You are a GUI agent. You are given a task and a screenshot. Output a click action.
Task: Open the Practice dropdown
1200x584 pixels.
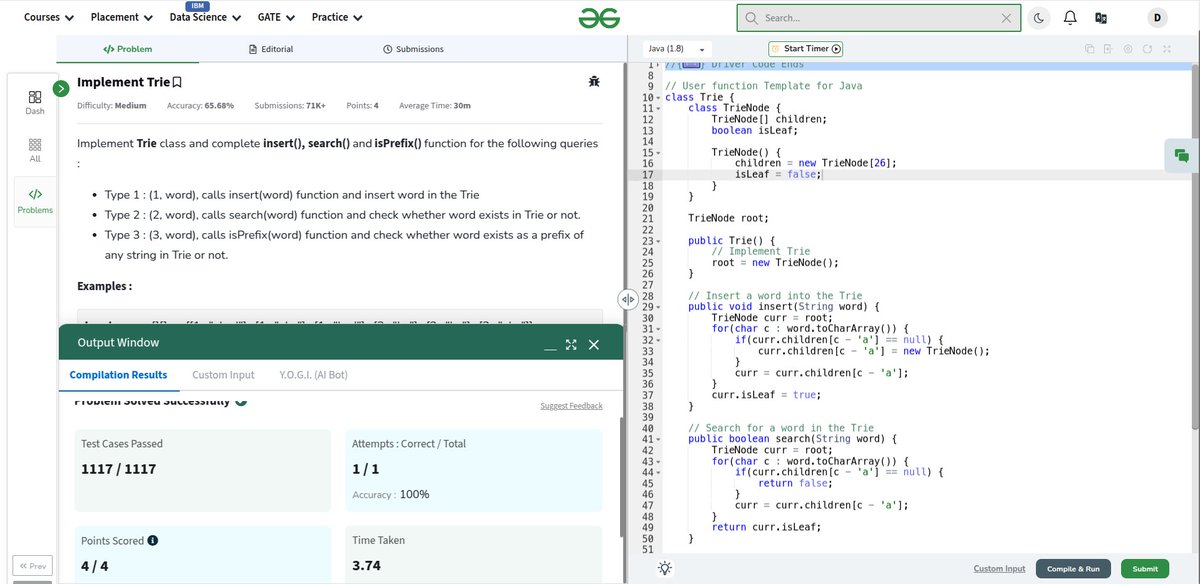pos(337,17)
